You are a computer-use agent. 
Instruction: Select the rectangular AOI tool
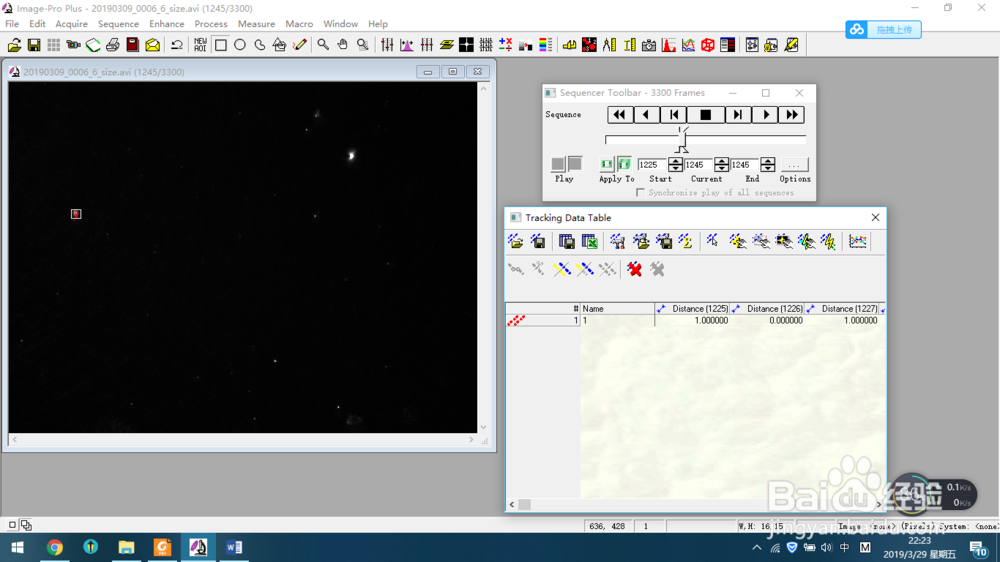(221, 45)
